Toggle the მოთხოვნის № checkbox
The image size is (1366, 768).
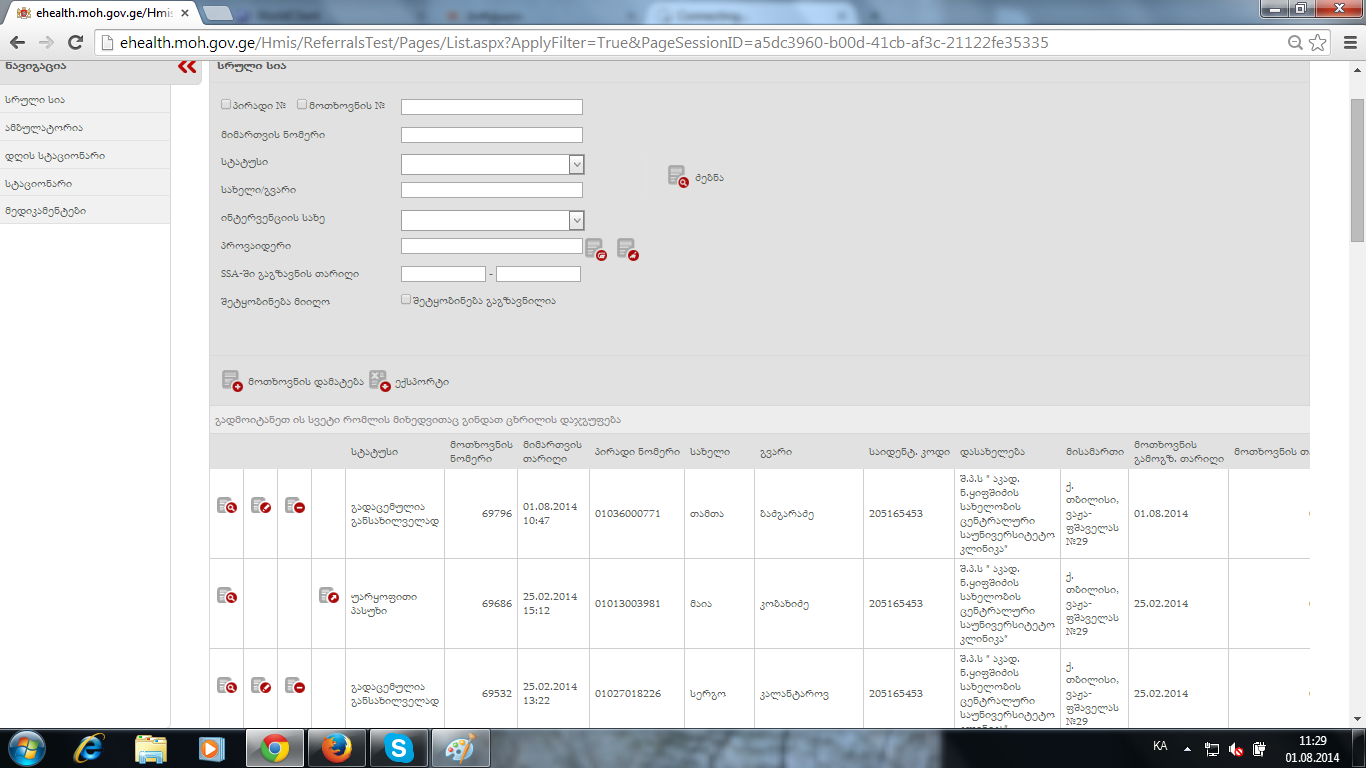point(302,105)
